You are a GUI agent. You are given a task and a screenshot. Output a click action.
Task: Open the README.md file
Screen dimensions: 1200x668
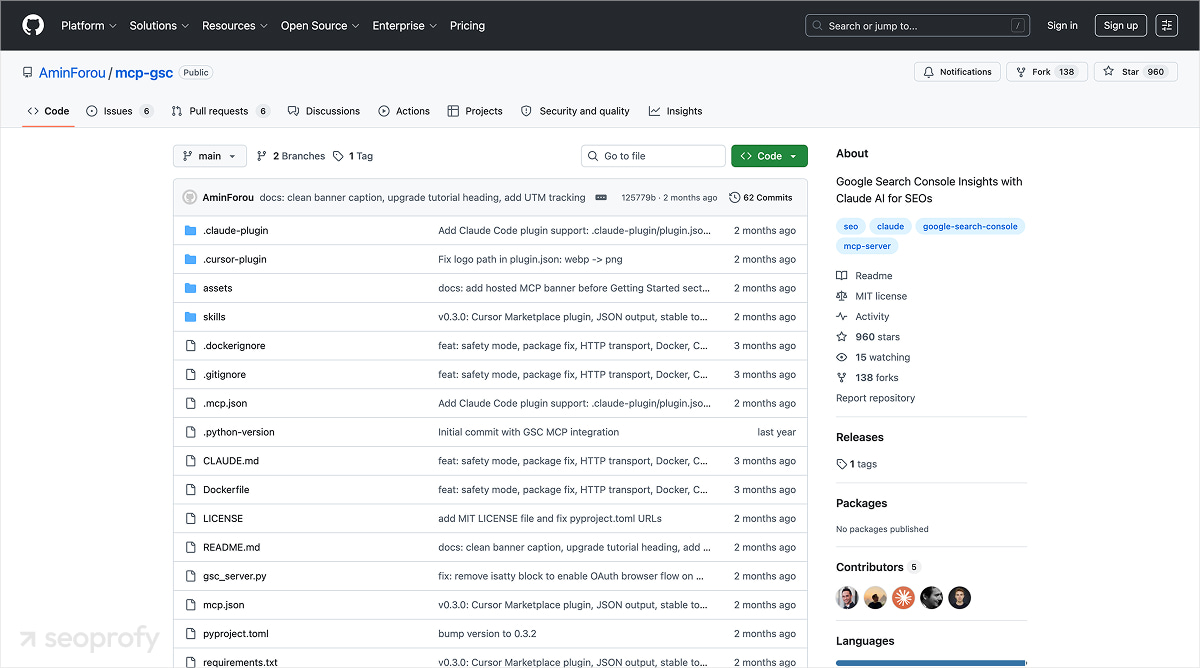coord(231,548)
